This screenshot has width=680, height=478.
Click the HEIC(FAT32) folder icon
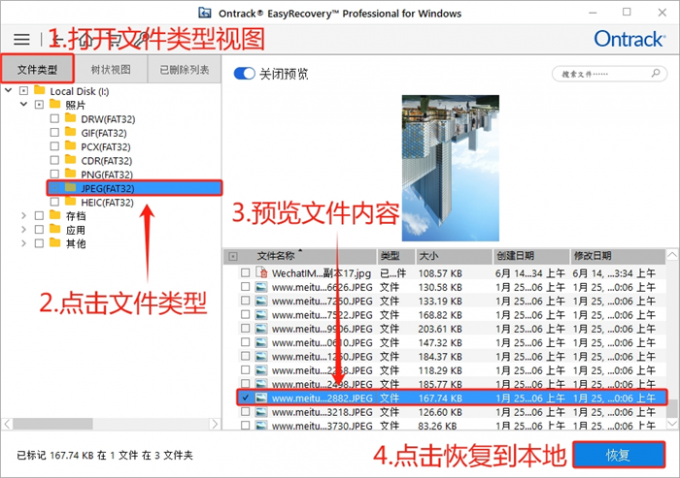[70, 202]
